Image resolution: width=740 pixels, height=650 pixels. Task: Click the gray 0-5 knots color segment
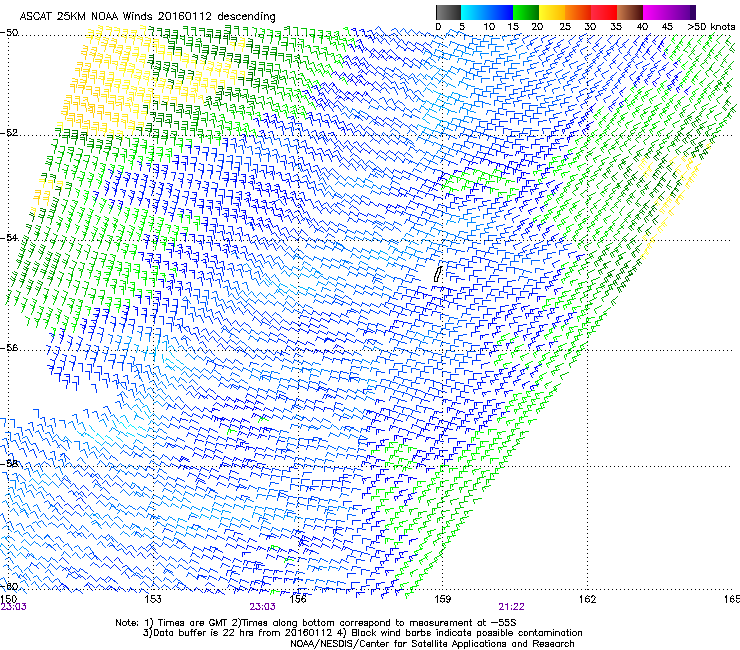click(448, 12)
